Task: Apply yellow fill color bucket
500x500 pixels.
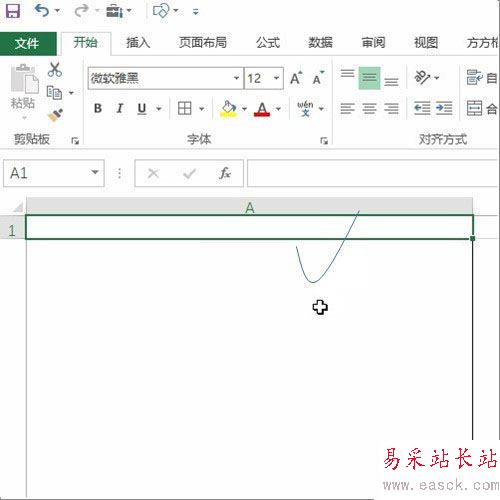Action: click(228, 109)
